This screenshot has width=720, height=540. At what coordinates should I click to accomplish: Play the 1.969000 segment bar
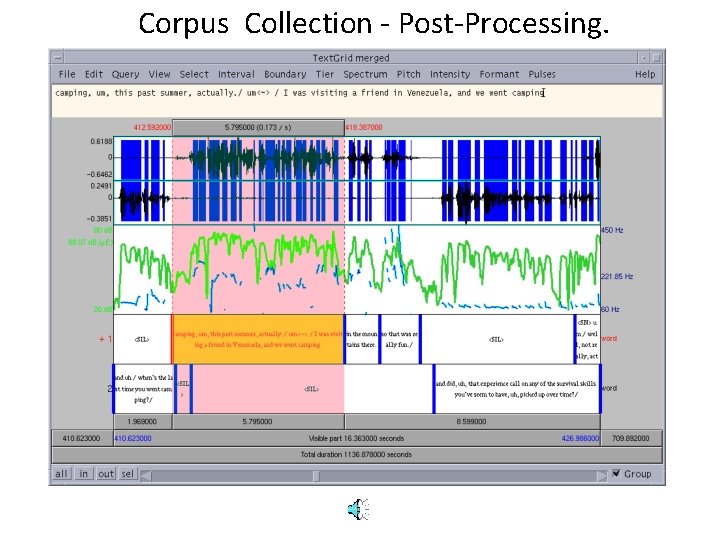click(x=142, y=421)
